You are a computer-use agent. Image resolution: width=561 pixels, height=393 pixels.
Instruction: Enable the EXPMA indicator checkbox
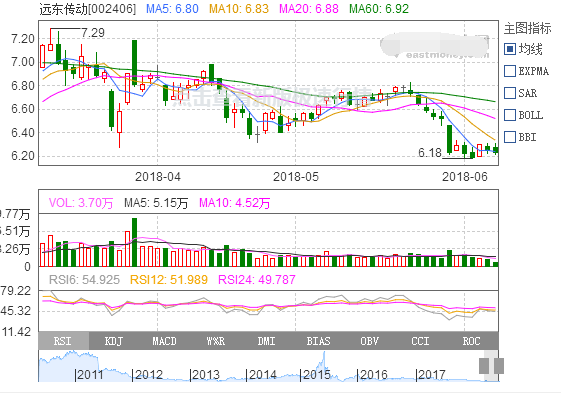coord(509,71)
